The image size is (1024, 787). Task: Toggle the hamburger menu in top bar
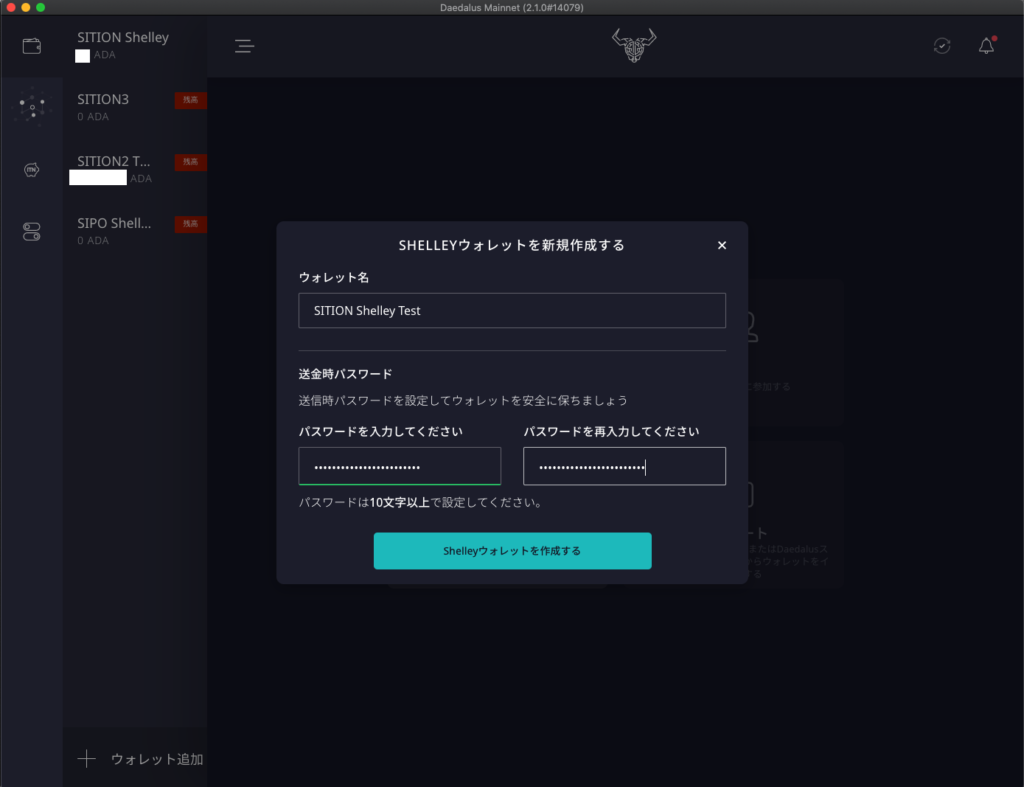tap(244, 46)
